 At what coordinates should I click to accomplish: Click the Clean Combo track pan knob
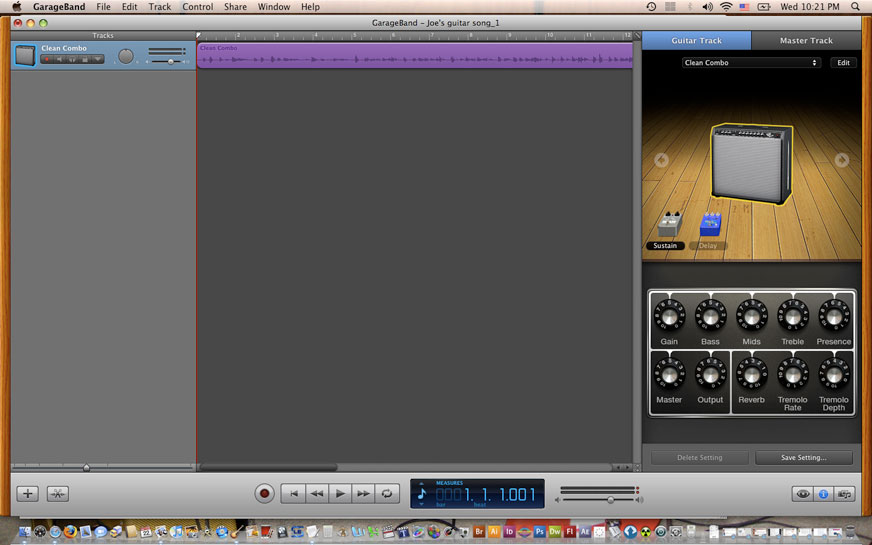126,56
